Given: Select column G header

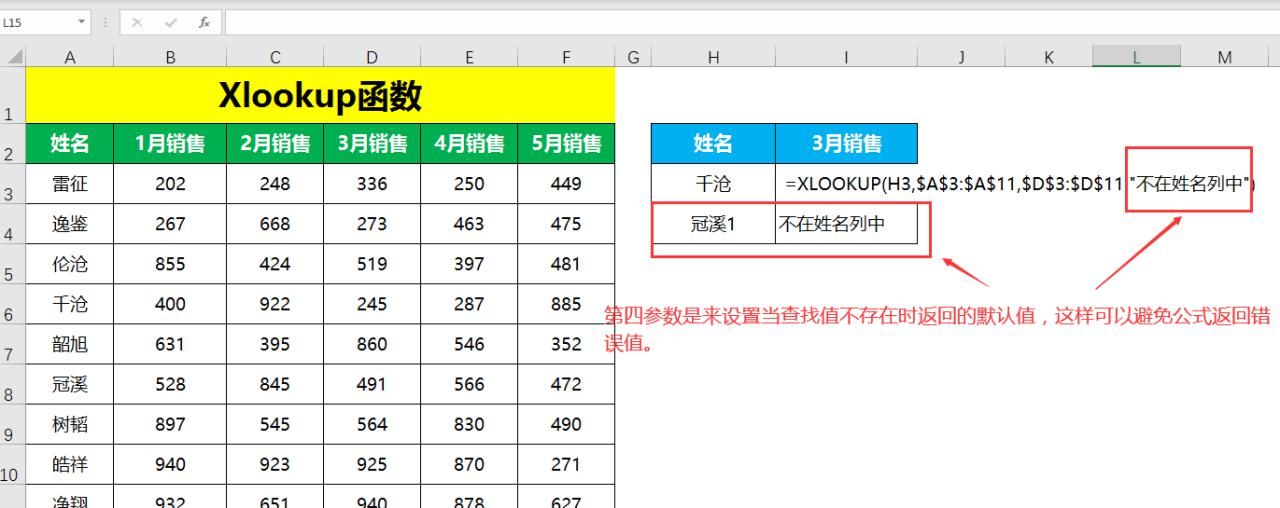Looking at the screenshot, I should [633, 58].
